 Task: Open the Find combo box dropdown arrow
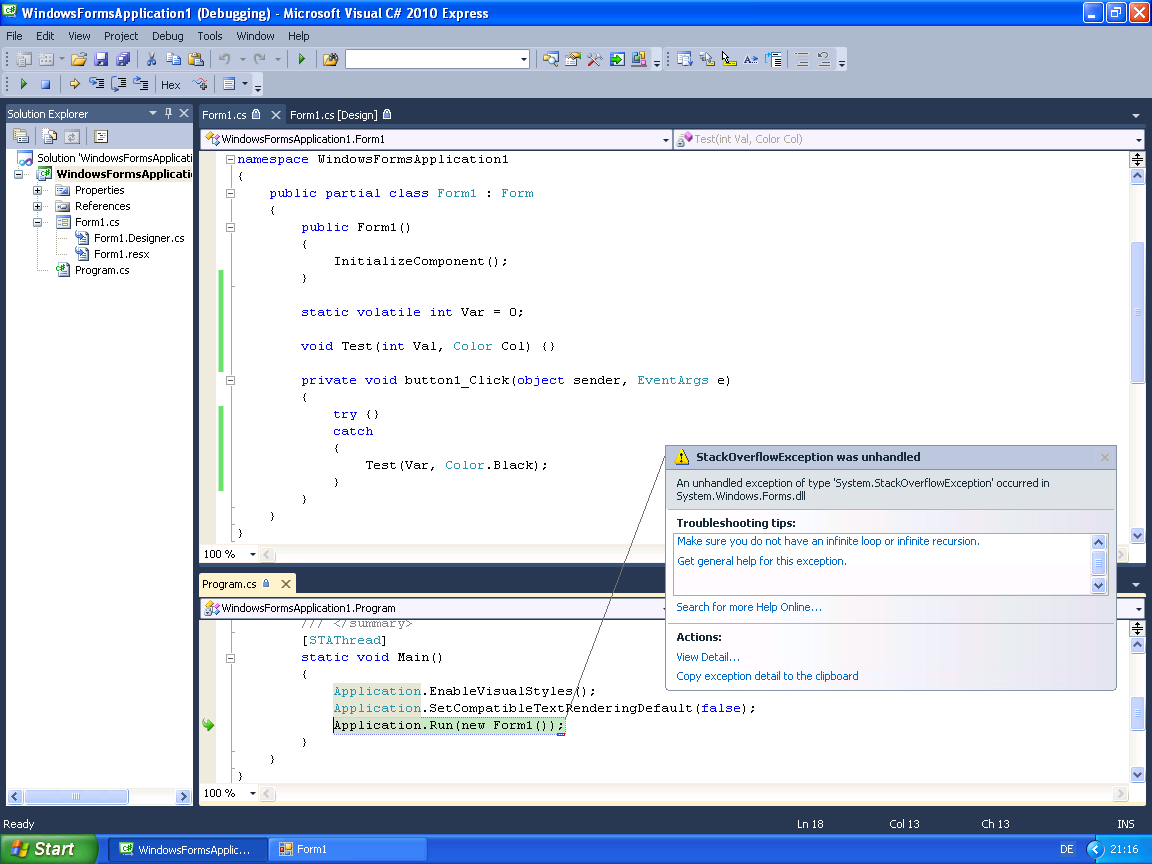tap(524, 60)
